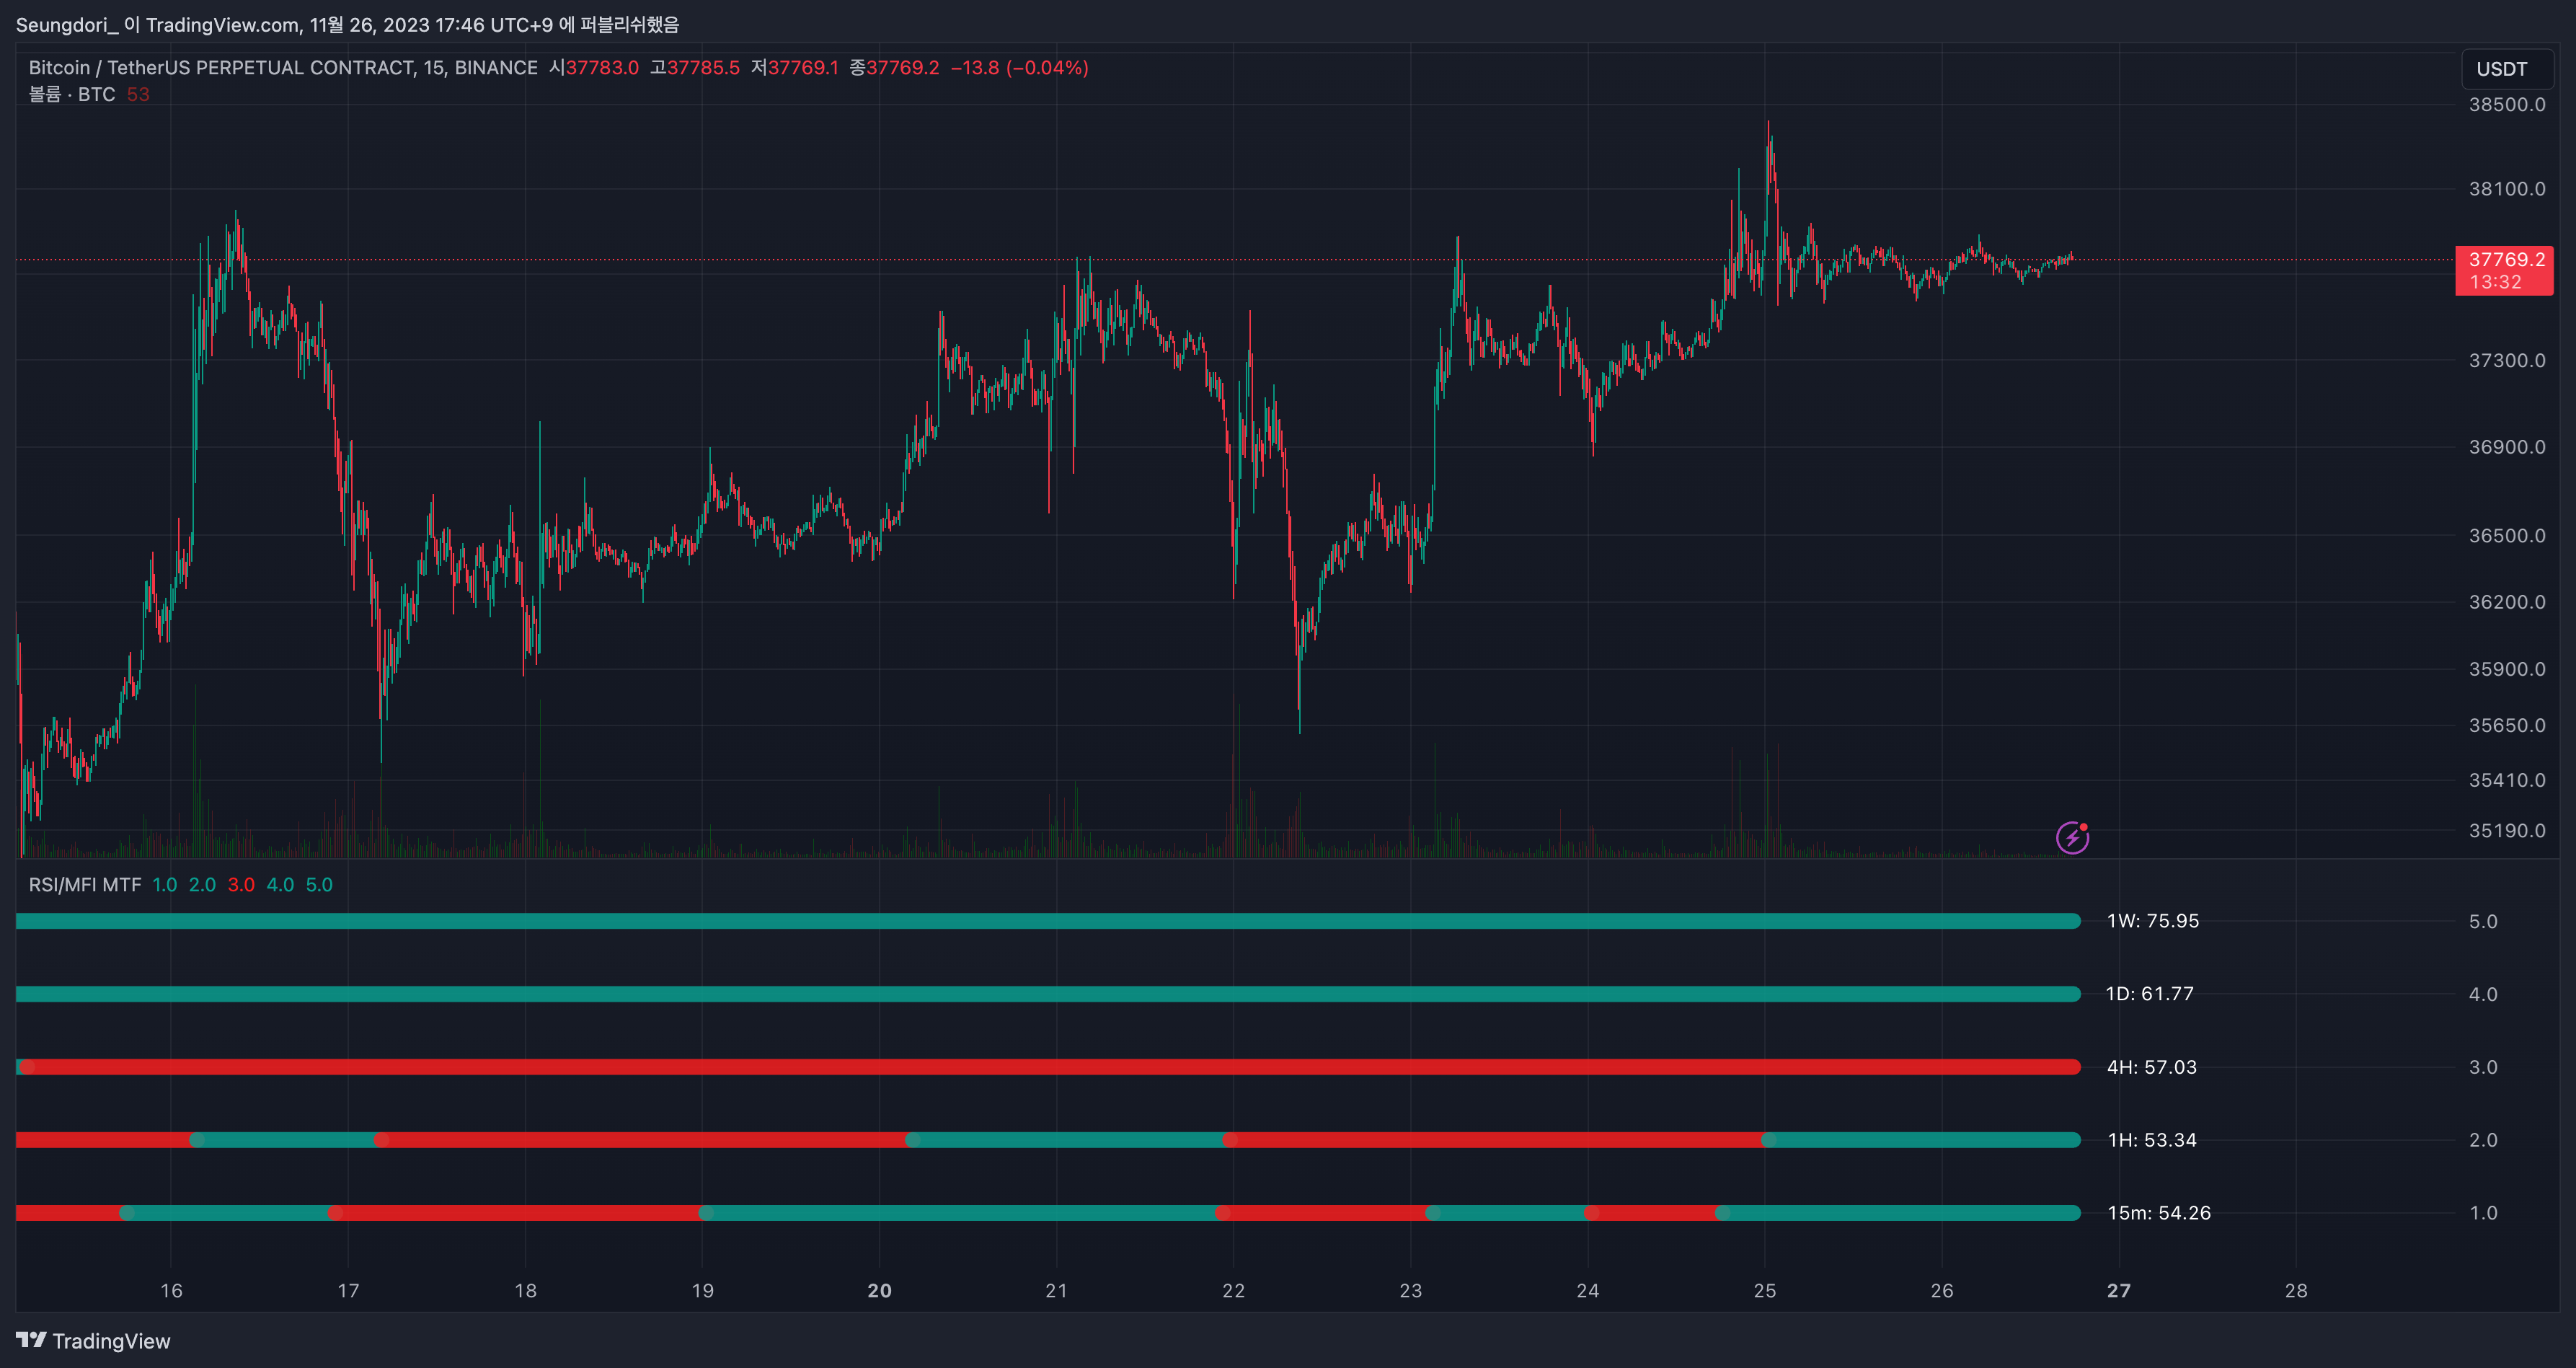Click the 38500.0 price scale label

click(x=2507, y=104)
